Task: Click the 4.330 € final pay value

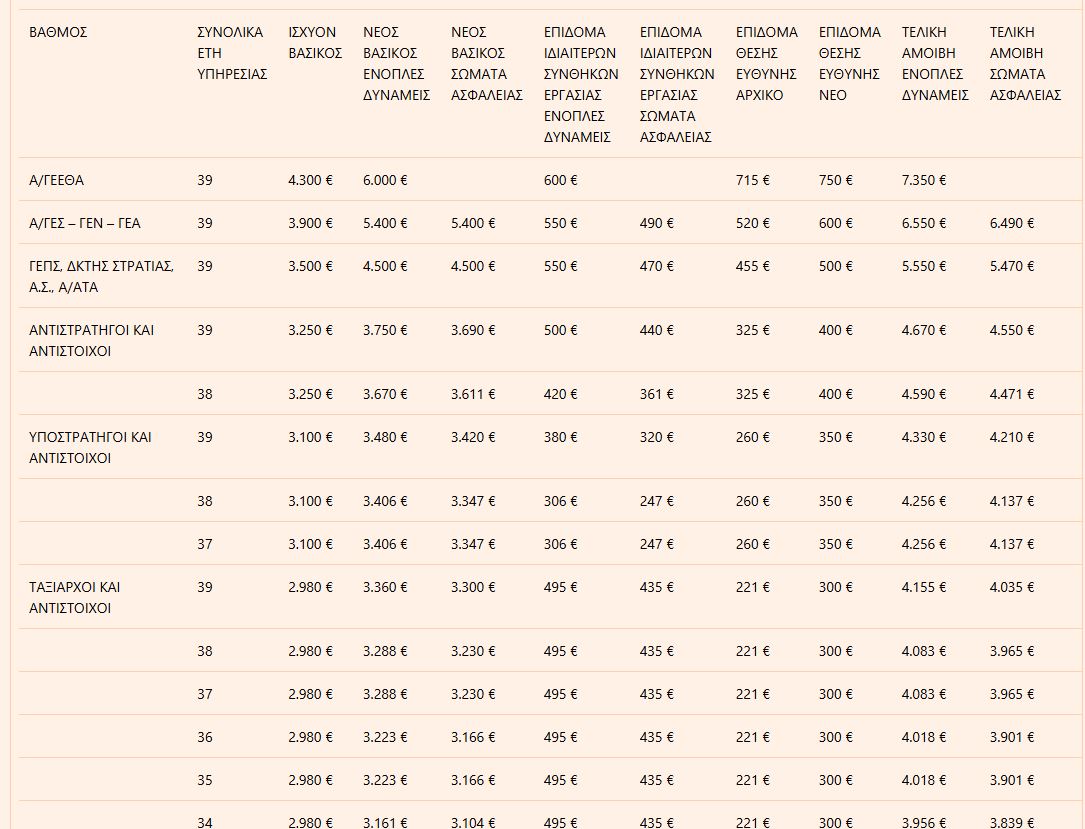Action: [x=923, y=437]
